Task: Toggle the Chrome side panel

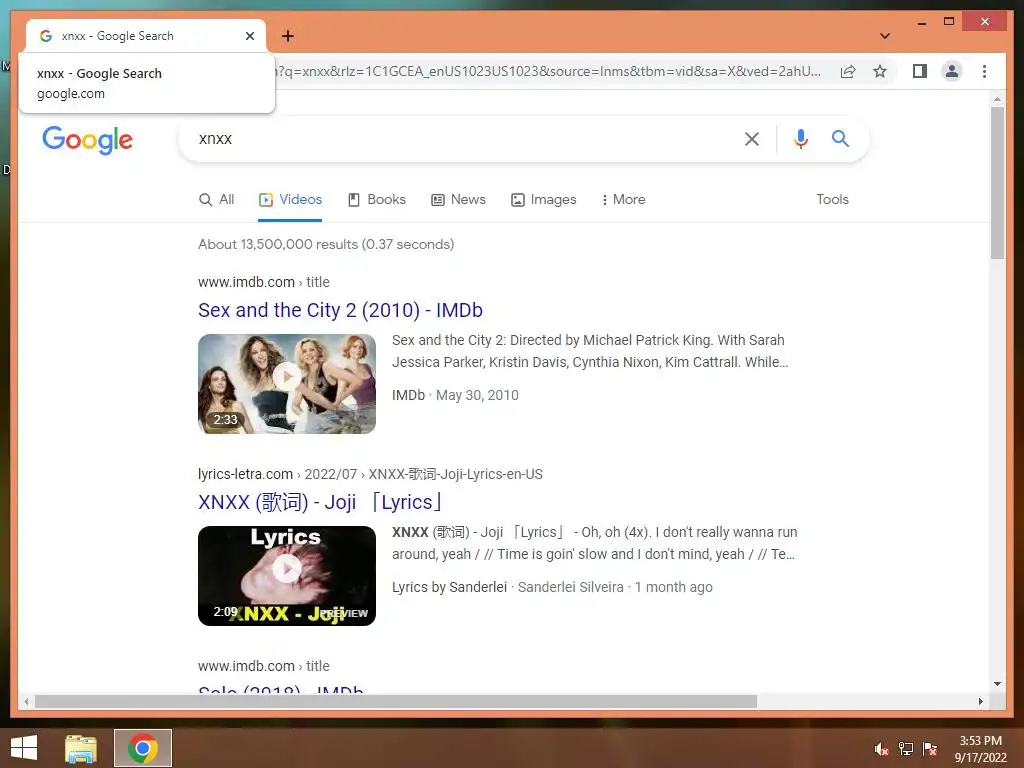Action: (920, 71)
